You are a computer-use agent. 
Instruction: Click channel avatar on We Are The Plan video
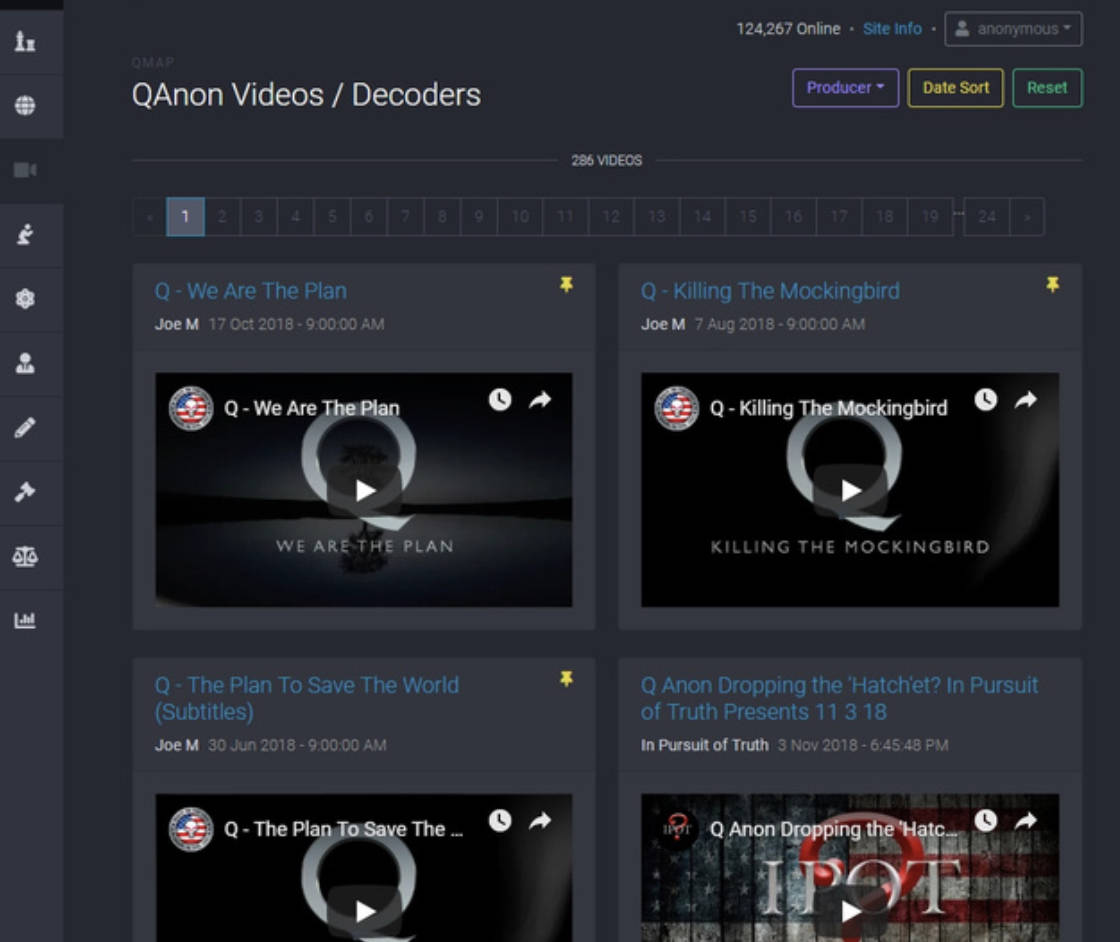(x=191, y=409)
